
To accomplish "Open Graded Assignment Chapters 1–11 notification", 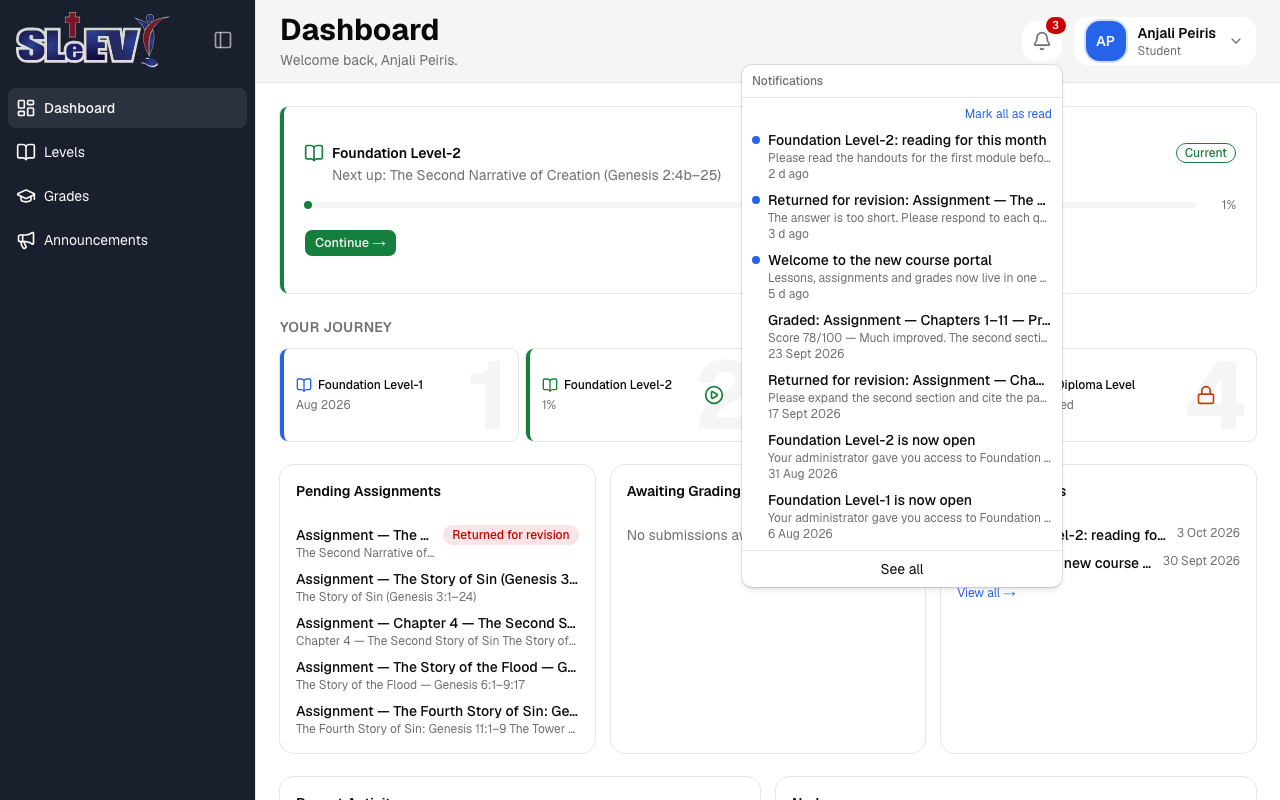I will [x=902, y=337].
